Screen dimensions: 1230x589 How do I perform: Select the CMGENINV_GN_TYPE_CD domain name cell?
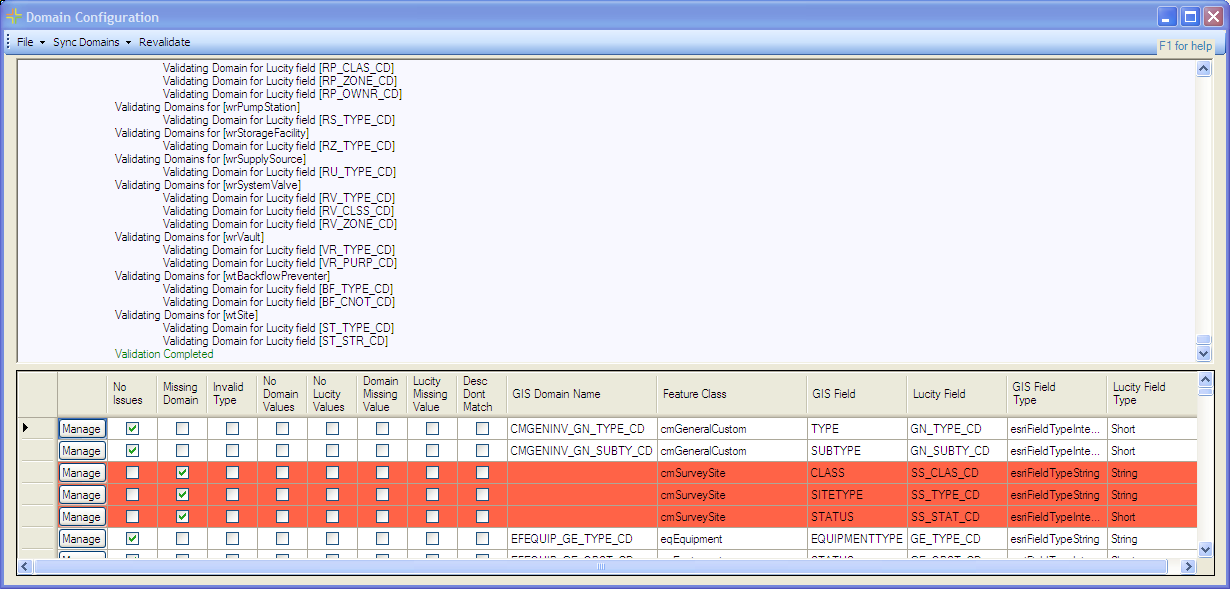click(x=582, y=429)
